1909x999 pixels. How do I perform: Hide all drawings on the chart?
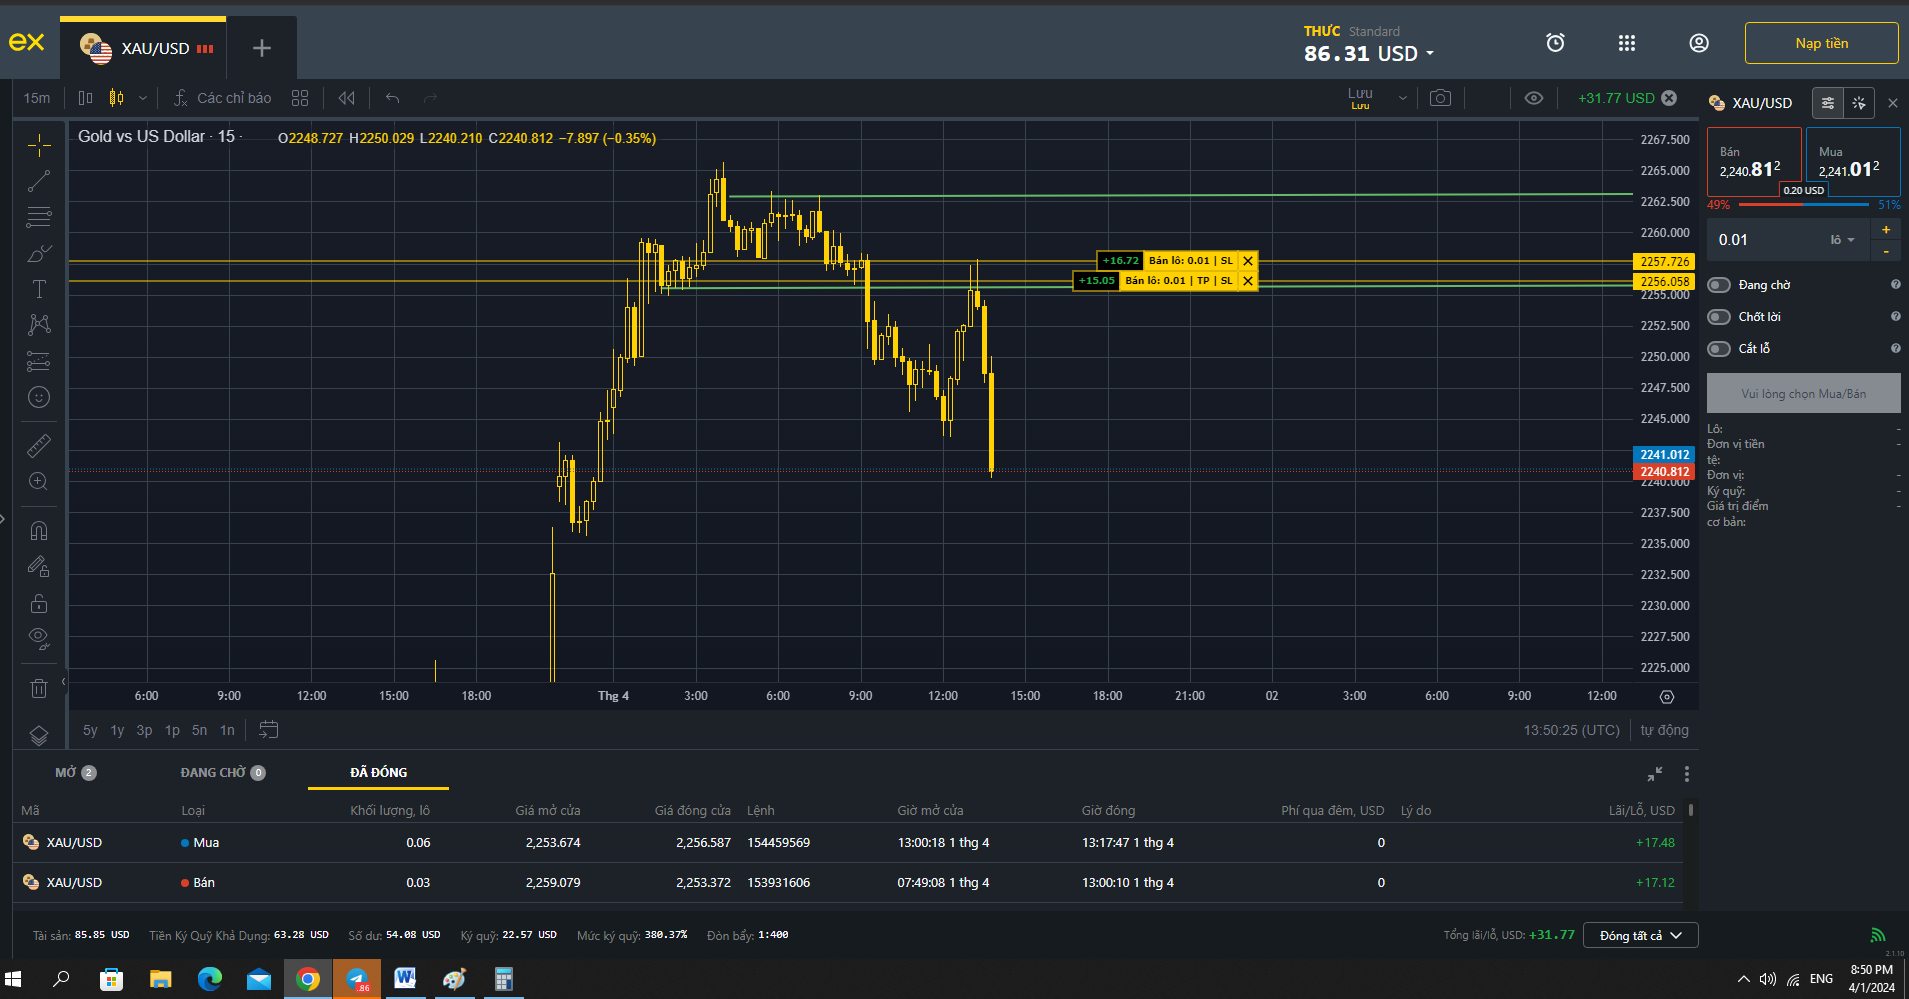(39, 639)
